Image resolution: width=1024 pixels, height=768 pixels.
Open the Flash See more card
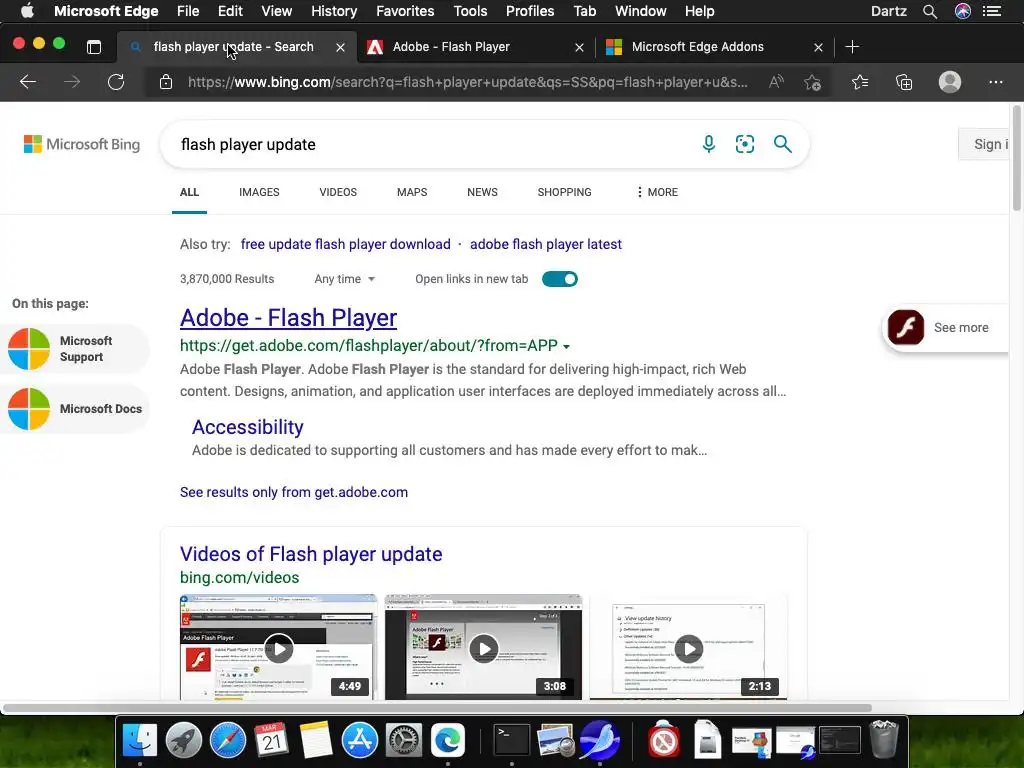pyautogui.click(x=946, y=327)
